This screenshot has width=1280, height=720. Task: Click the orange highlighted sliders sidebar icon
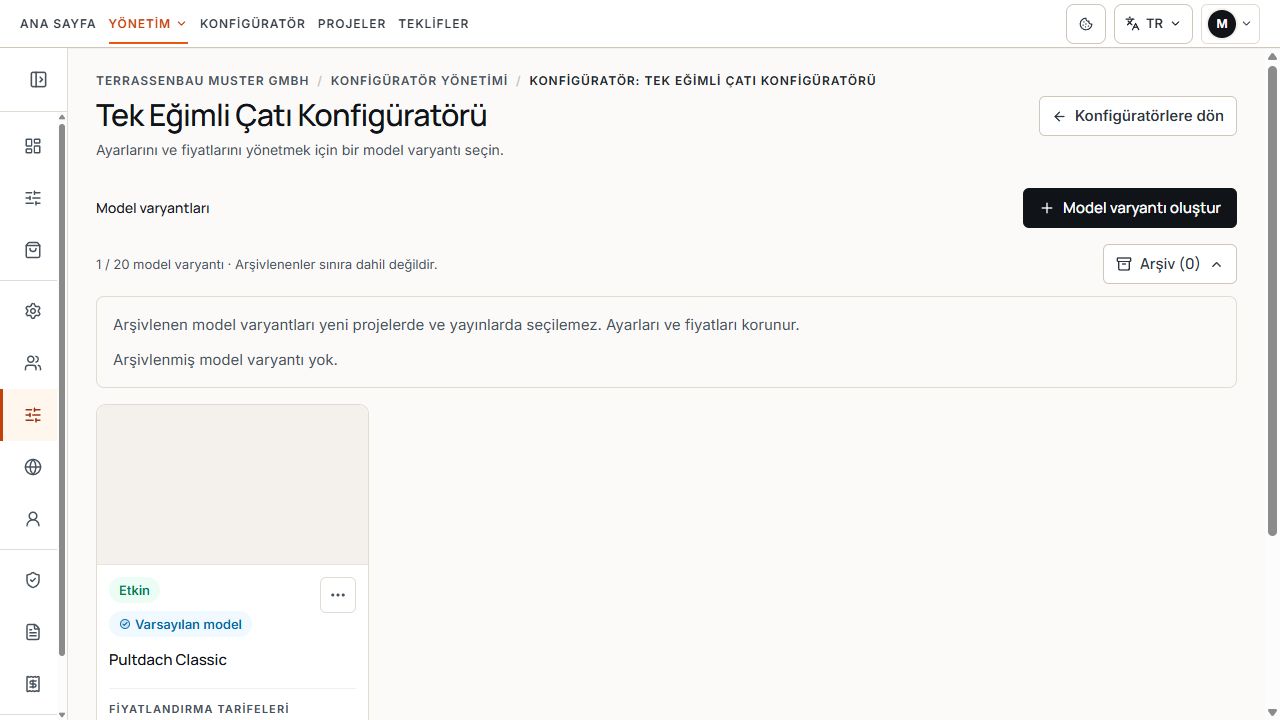[33, 415]
